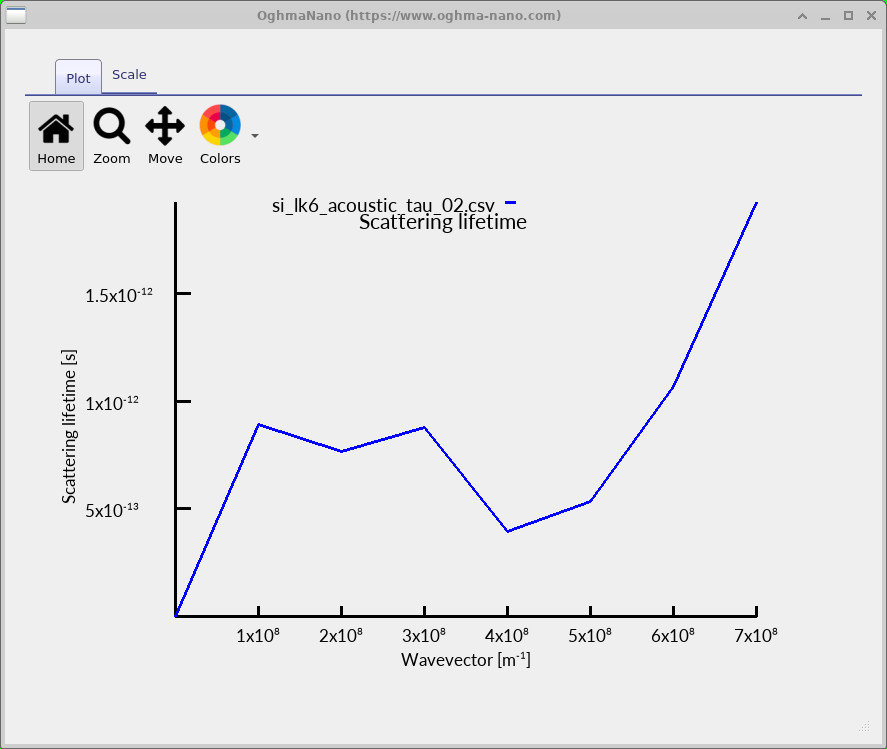Switch to the Plot tab

tap(78, 78)
